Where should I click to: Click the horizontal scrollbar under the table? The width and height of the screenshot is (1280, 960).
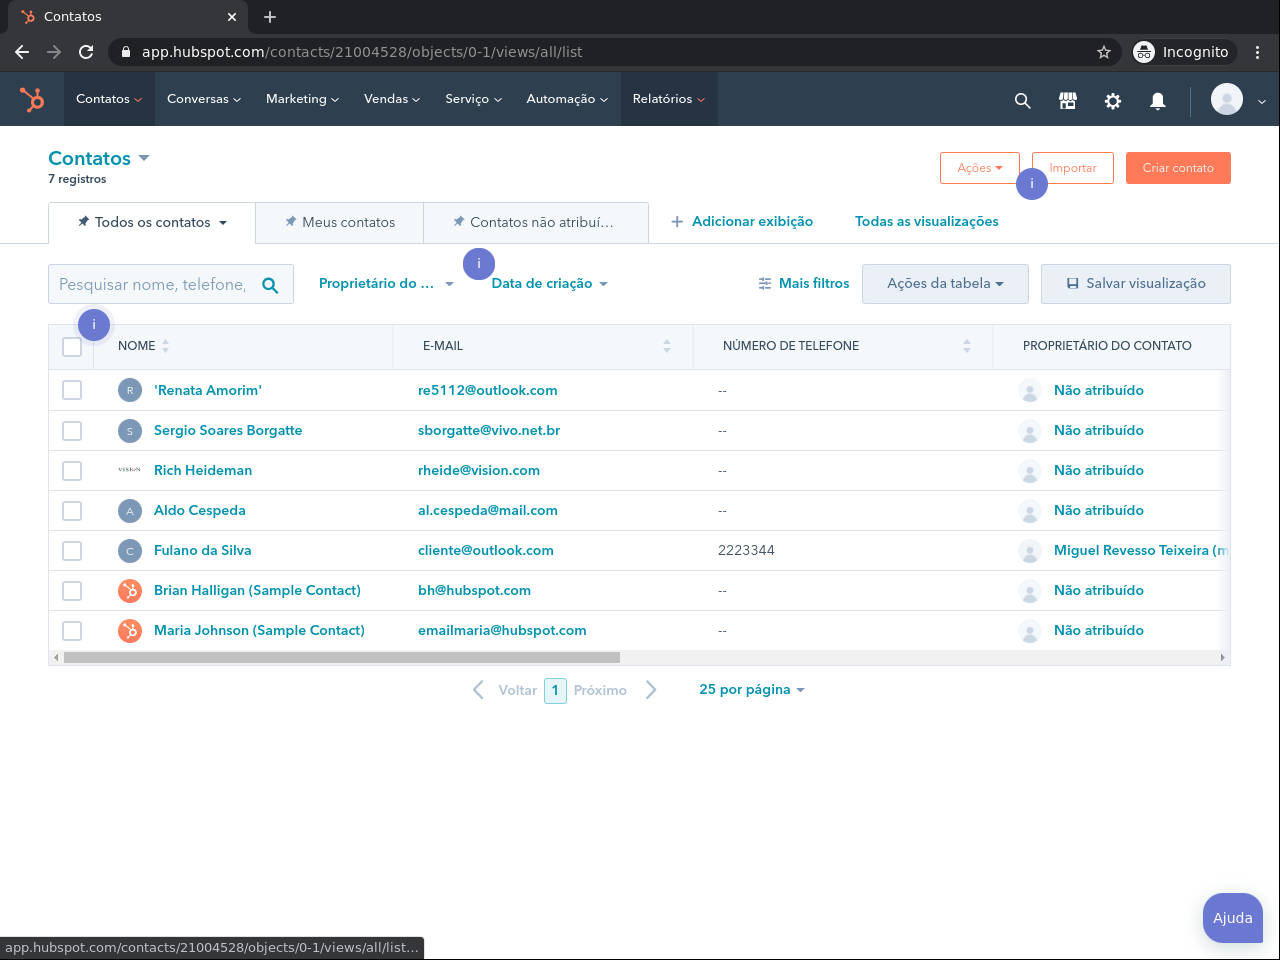(341, 658)
